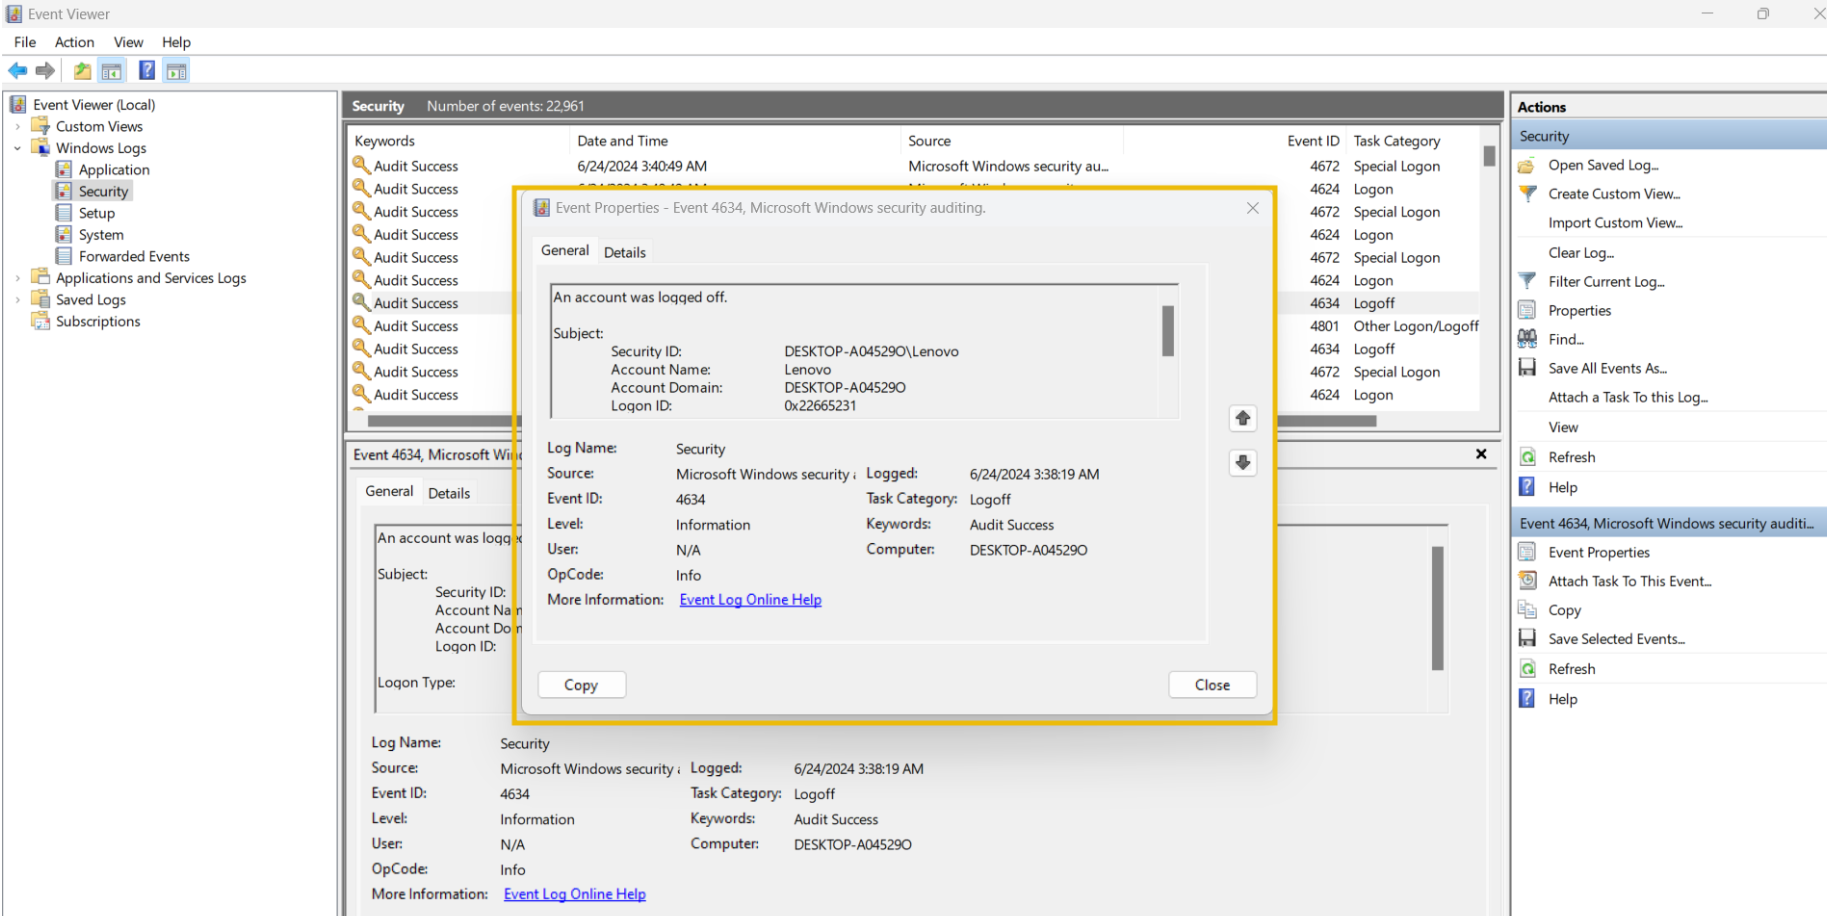Viewport: 1827px width, 916px height.
Task: Click Clear Log in Actions pane
Action: point(1581,253)
